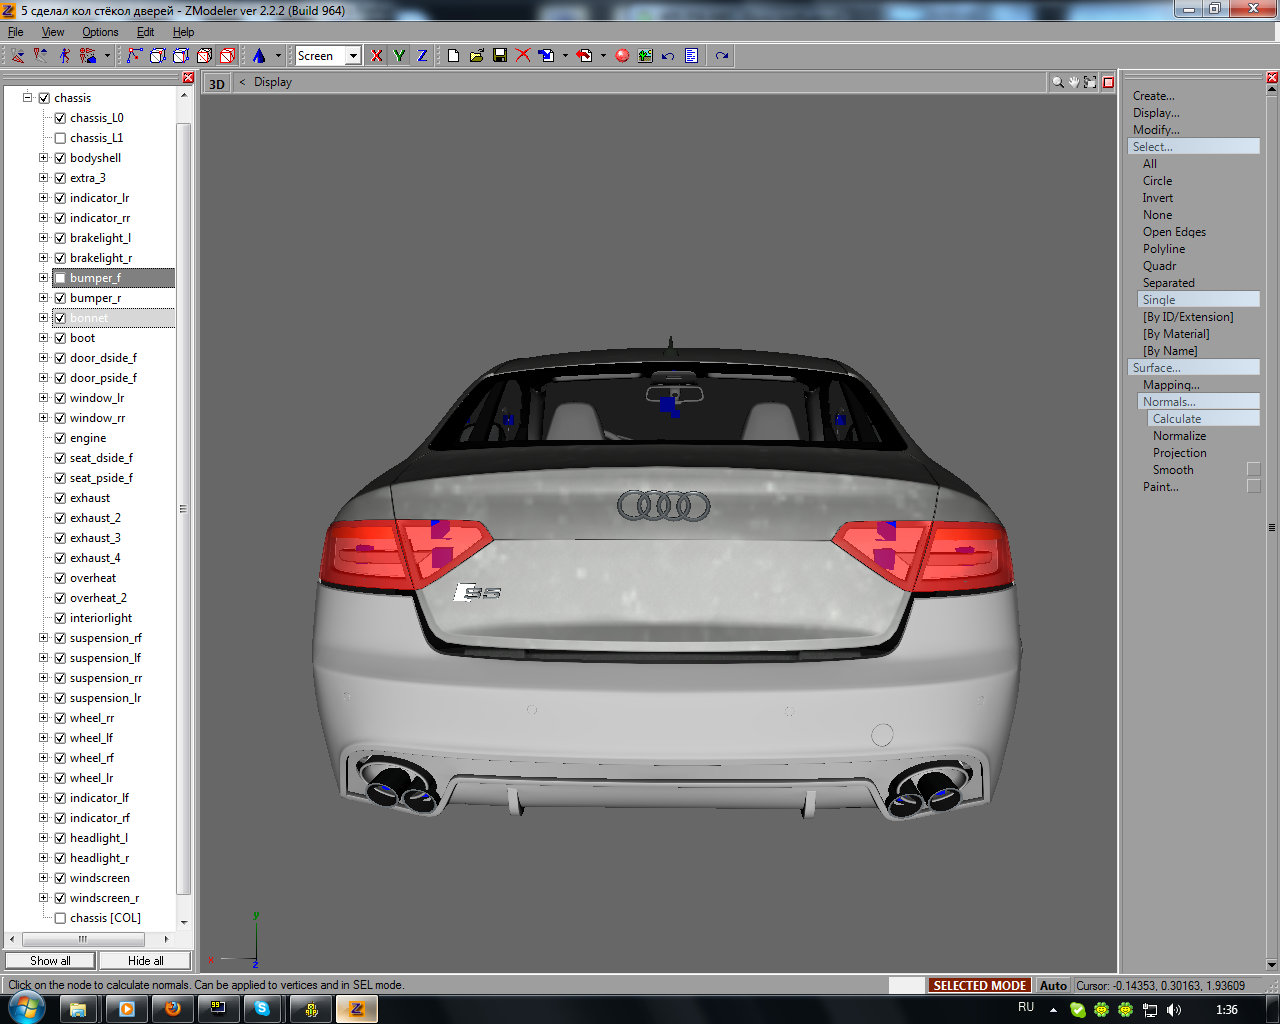Viewport: 1280px width, 1024px height.
Task: Click the Show all button
Action: click(x=50, y=961)
